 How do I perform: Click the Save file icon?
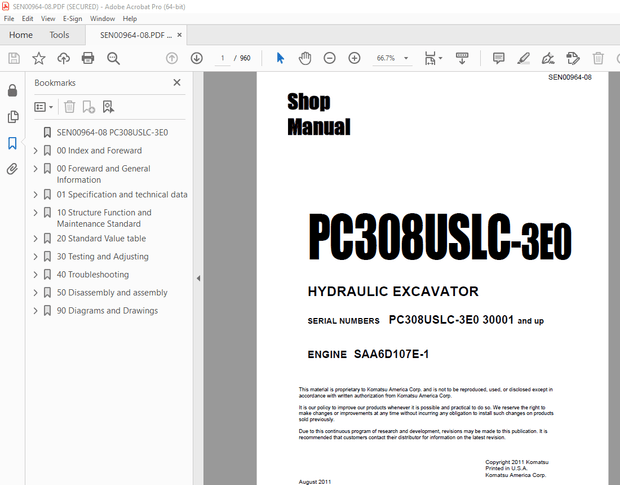14,59
